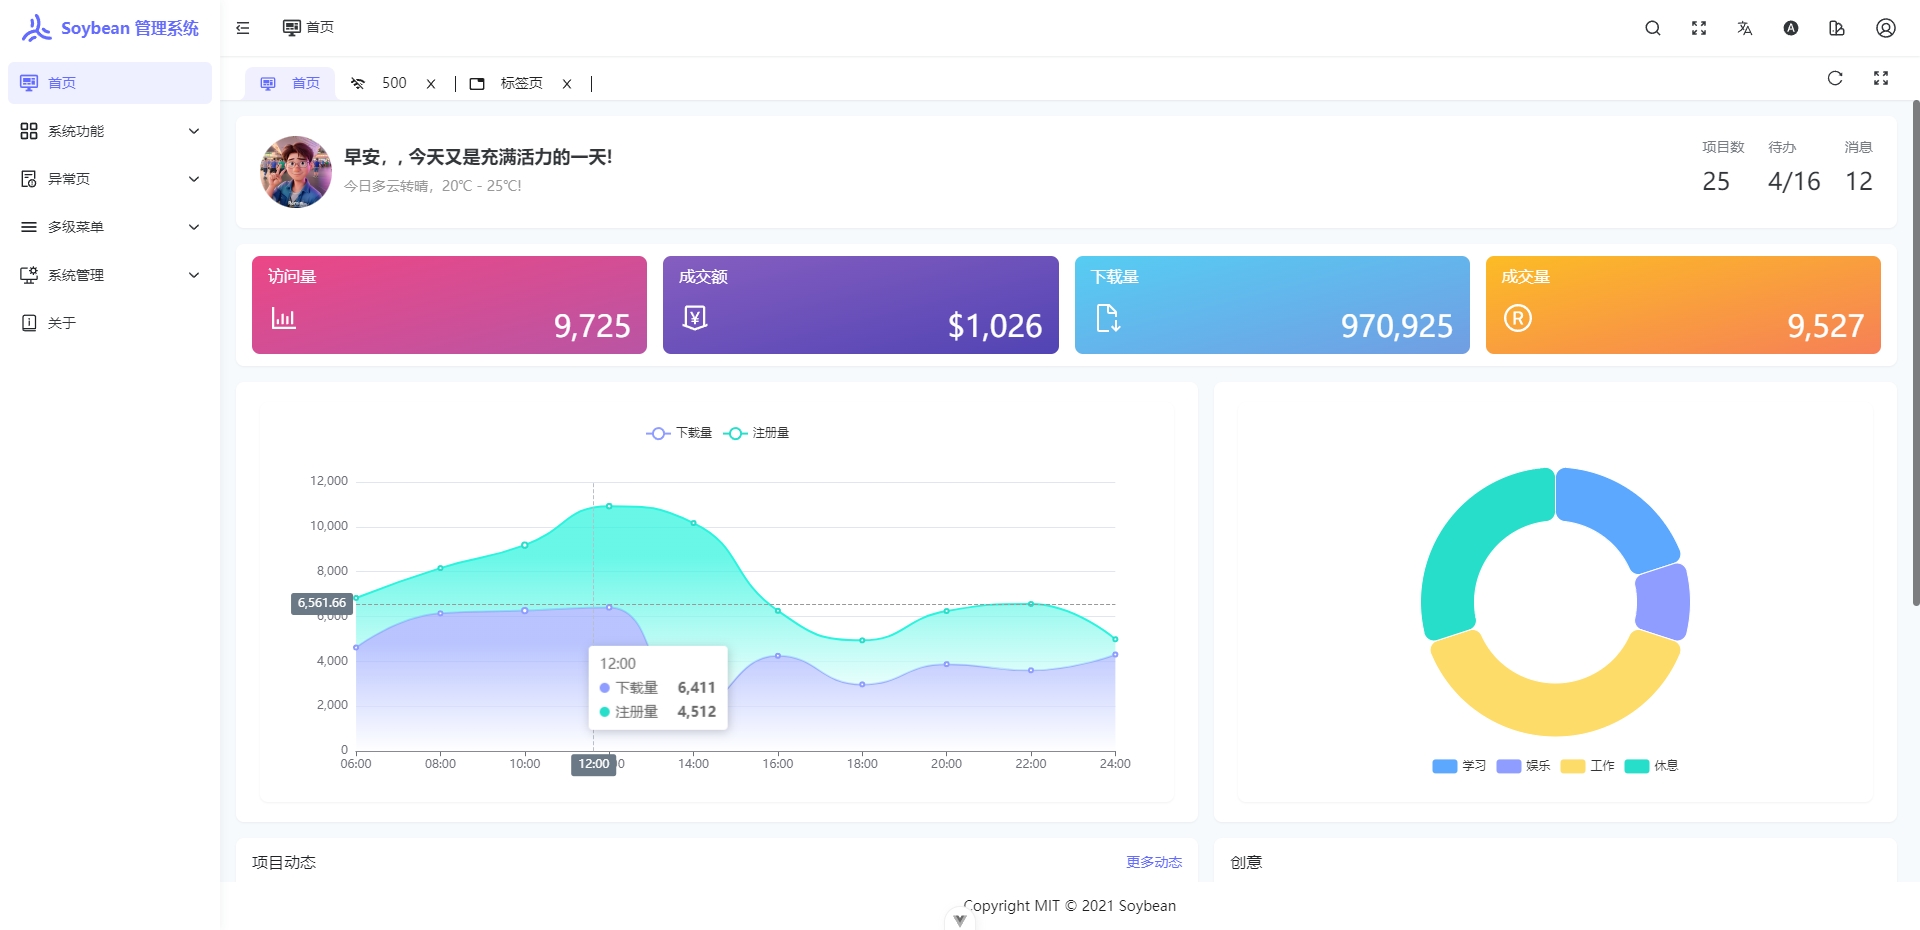1920x930 pixels.
Task: Click the 系统功能 sidebar grid icon
Action: [x=29, y=131]
